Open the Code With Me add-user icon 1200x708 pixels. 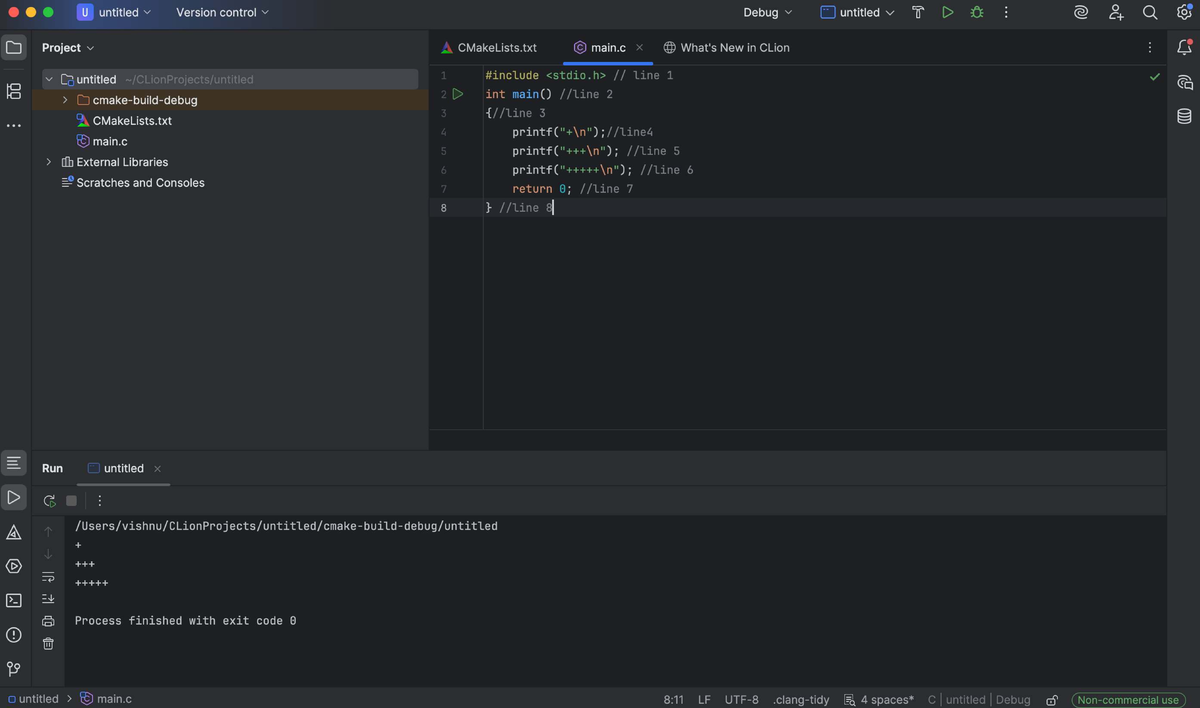[x=1116, y=13]
